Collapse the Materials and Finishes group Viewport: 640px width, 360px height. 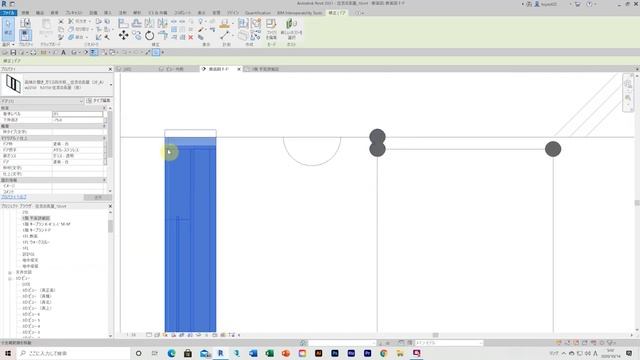pos(104,138)
